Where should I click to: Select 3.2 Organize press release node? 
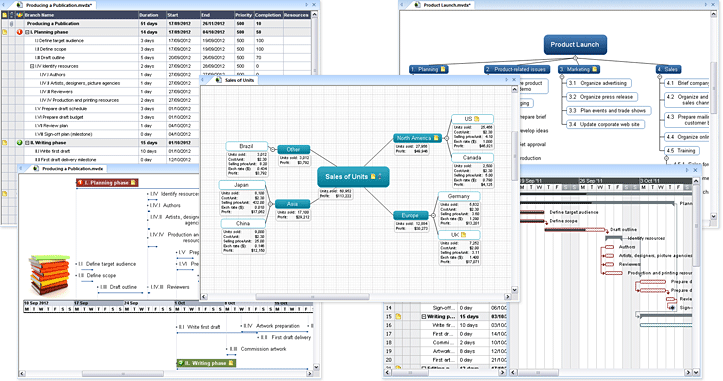tap(602, 97)
